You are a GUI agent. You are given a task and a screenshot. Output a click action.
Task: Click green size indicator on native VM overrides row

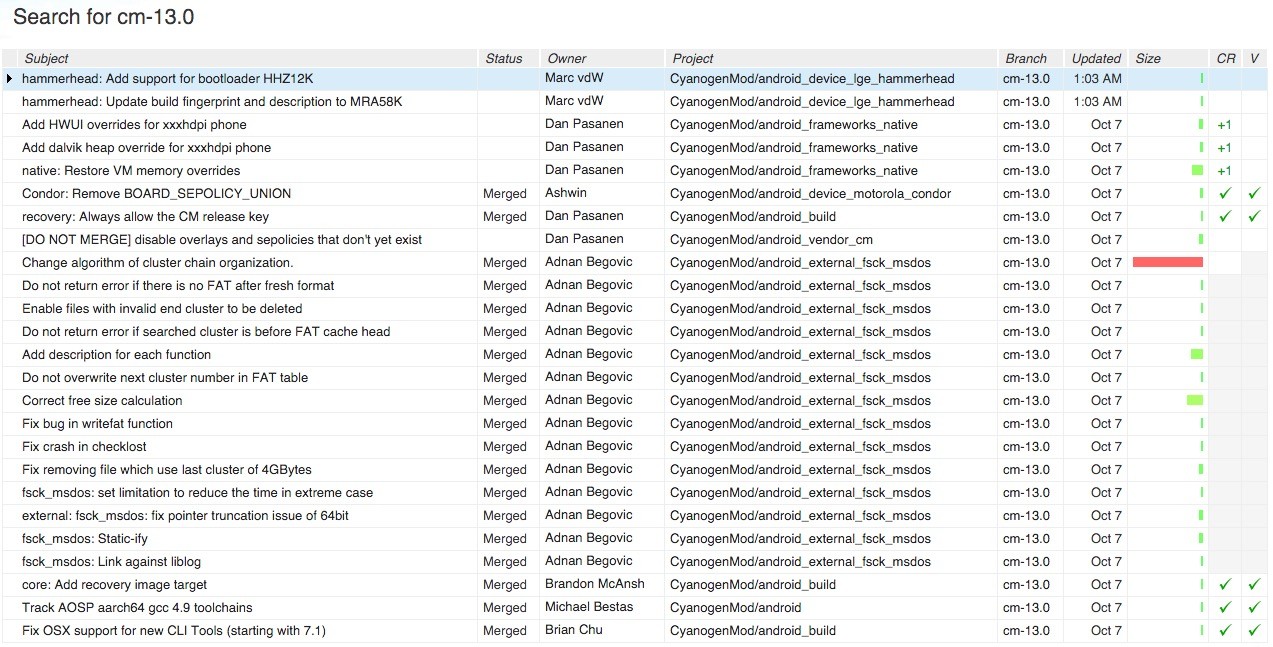click(x=1198, y=170)
